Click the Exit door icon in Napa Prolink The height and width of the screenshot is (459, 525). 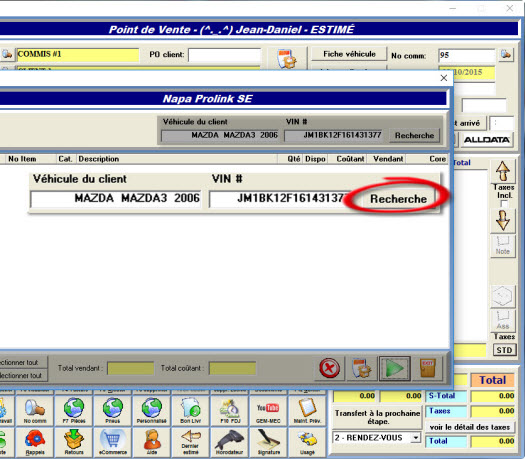click(x=428, y=368)
